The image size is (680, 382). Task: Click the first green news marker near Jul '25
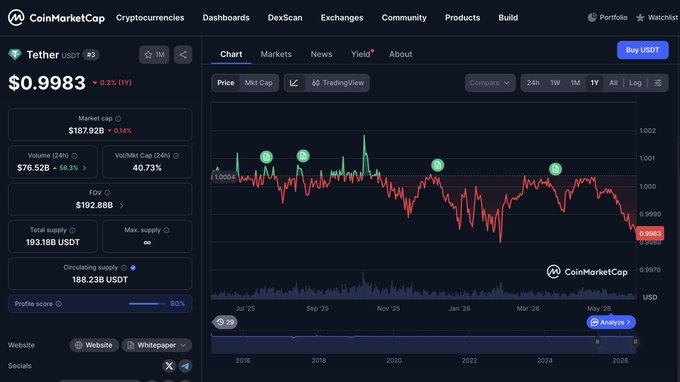(266, 157)
